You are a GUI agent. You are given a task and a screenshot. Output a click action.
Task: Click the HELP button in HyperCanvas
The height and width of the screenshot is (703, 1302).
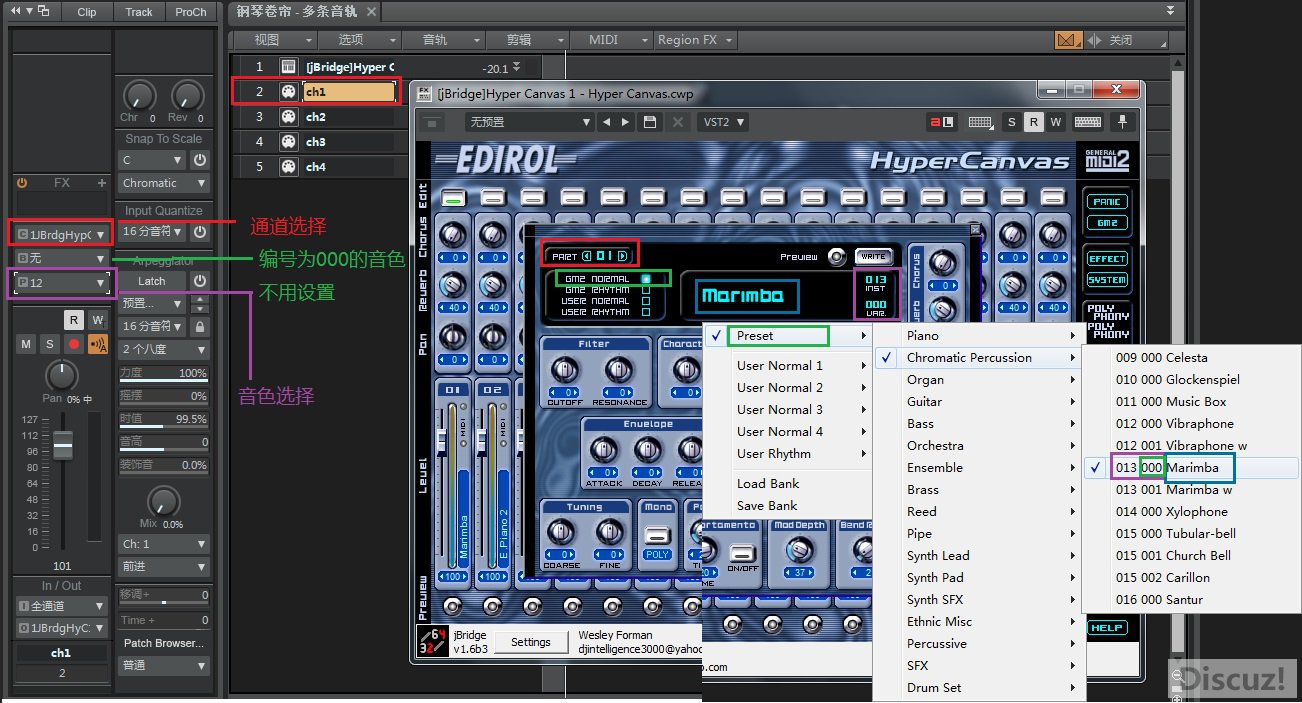(1107, 628)
